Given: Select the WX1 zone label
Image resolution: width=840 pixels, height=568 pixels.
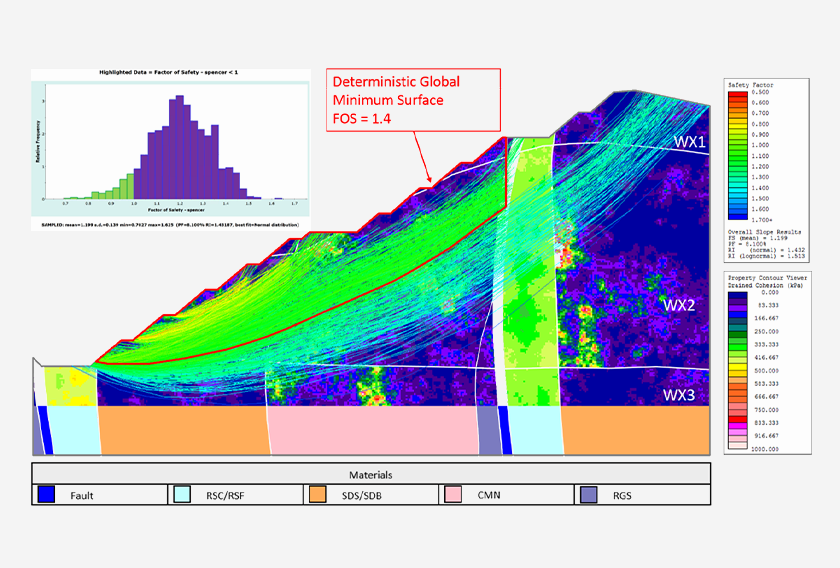Looking at the screenshot, I should pos(690,143).
